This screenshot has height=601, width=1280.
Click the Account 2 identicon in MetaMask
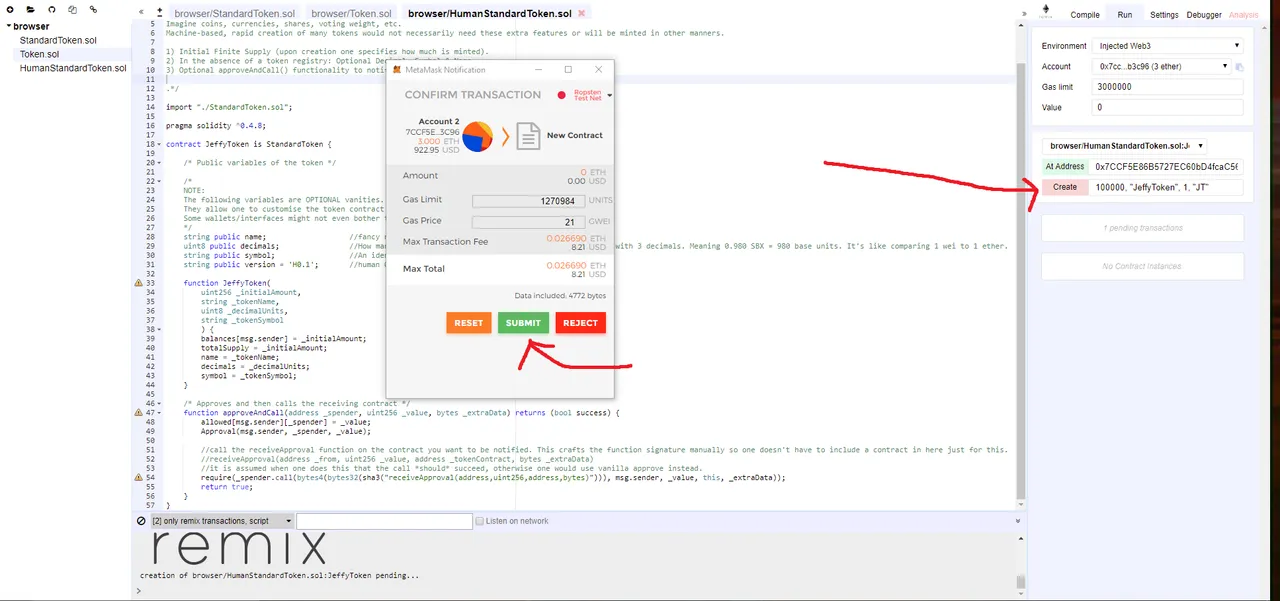477,136
